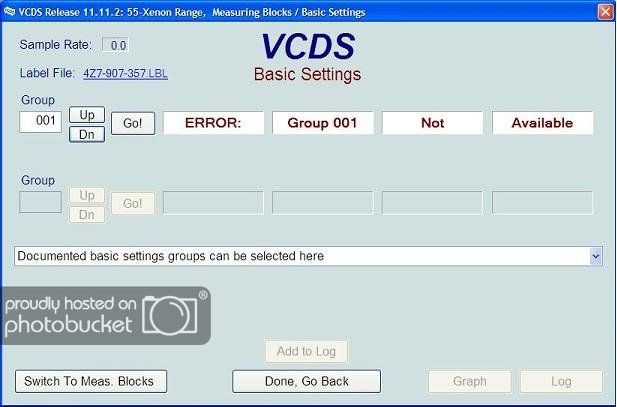Click the second, empty Group number field
Image resolution: width=617 pixels, height=407 pixels.
[x=41, y=202]
